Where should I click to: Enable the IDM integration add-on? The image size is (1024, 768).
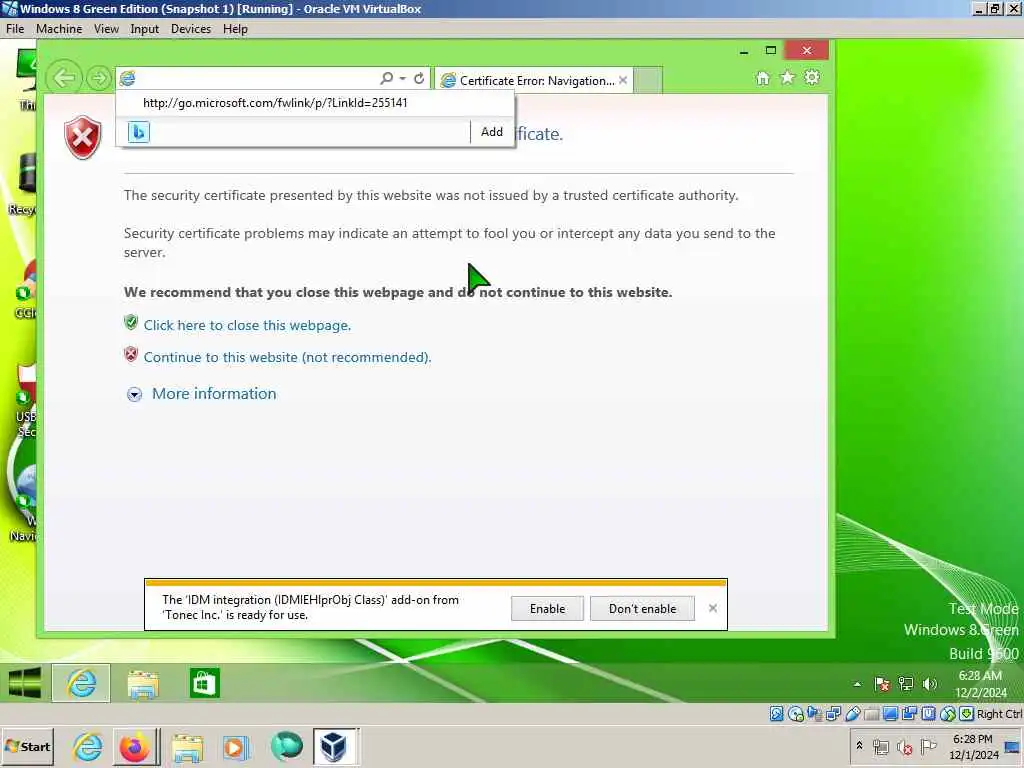(x=547, y=609)
